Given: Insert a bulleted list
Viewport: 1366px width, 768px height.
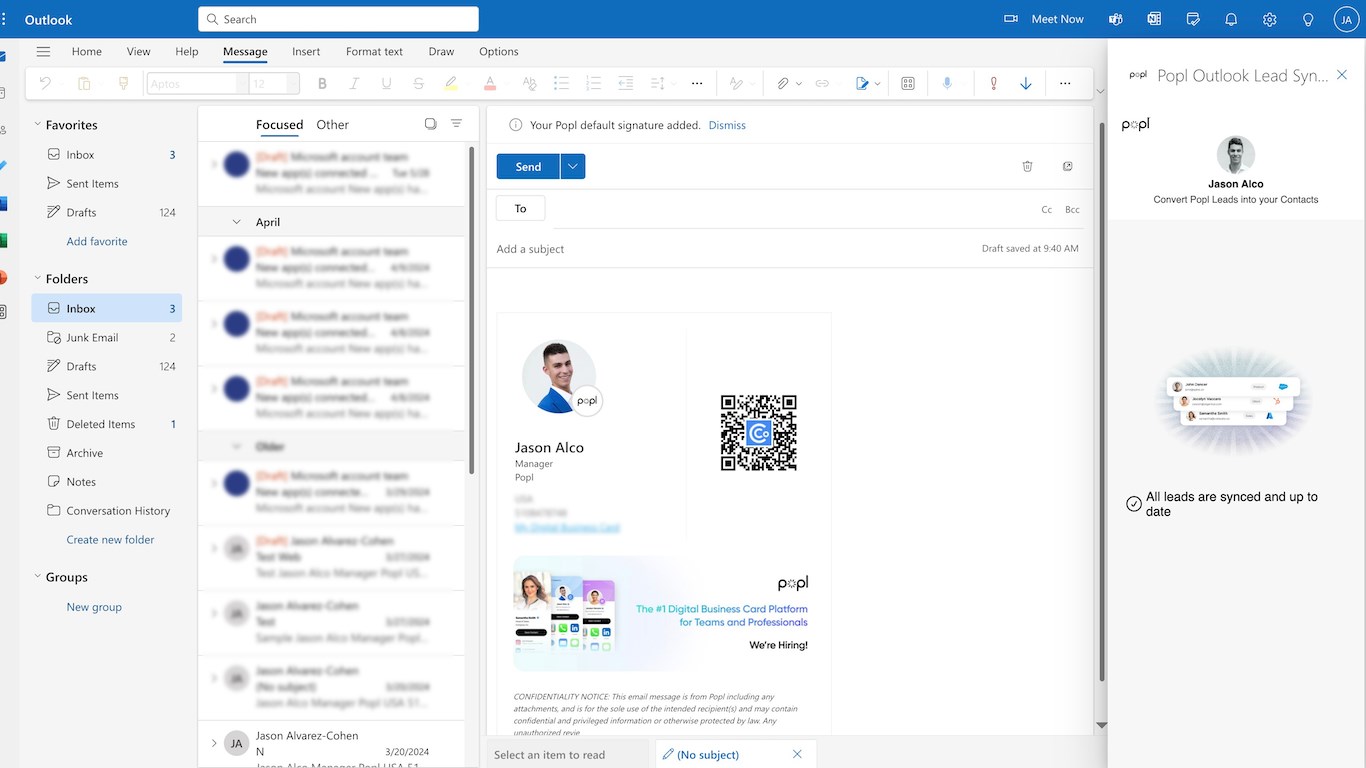Looking at the screenshot, I should point(561,84).
